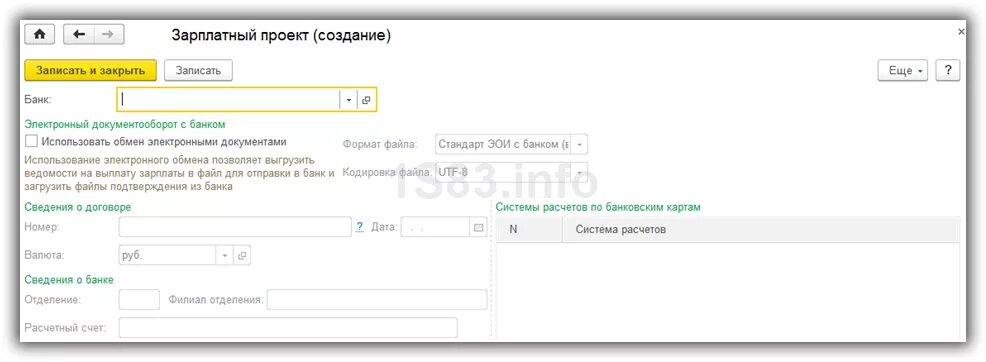This screenshot has height=362, width=986.
Task: Click the Отделение input field
Action: (x=139, y=300)
